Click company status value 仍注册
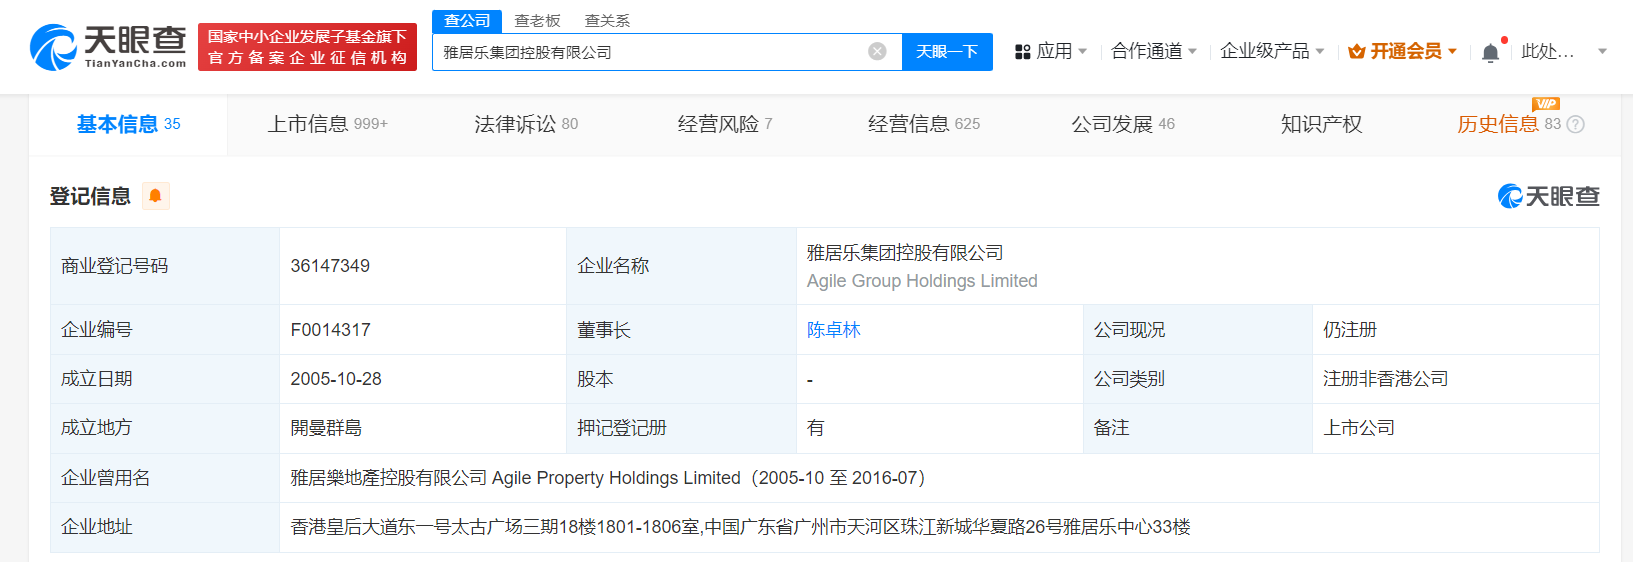 coord(1350,330)
